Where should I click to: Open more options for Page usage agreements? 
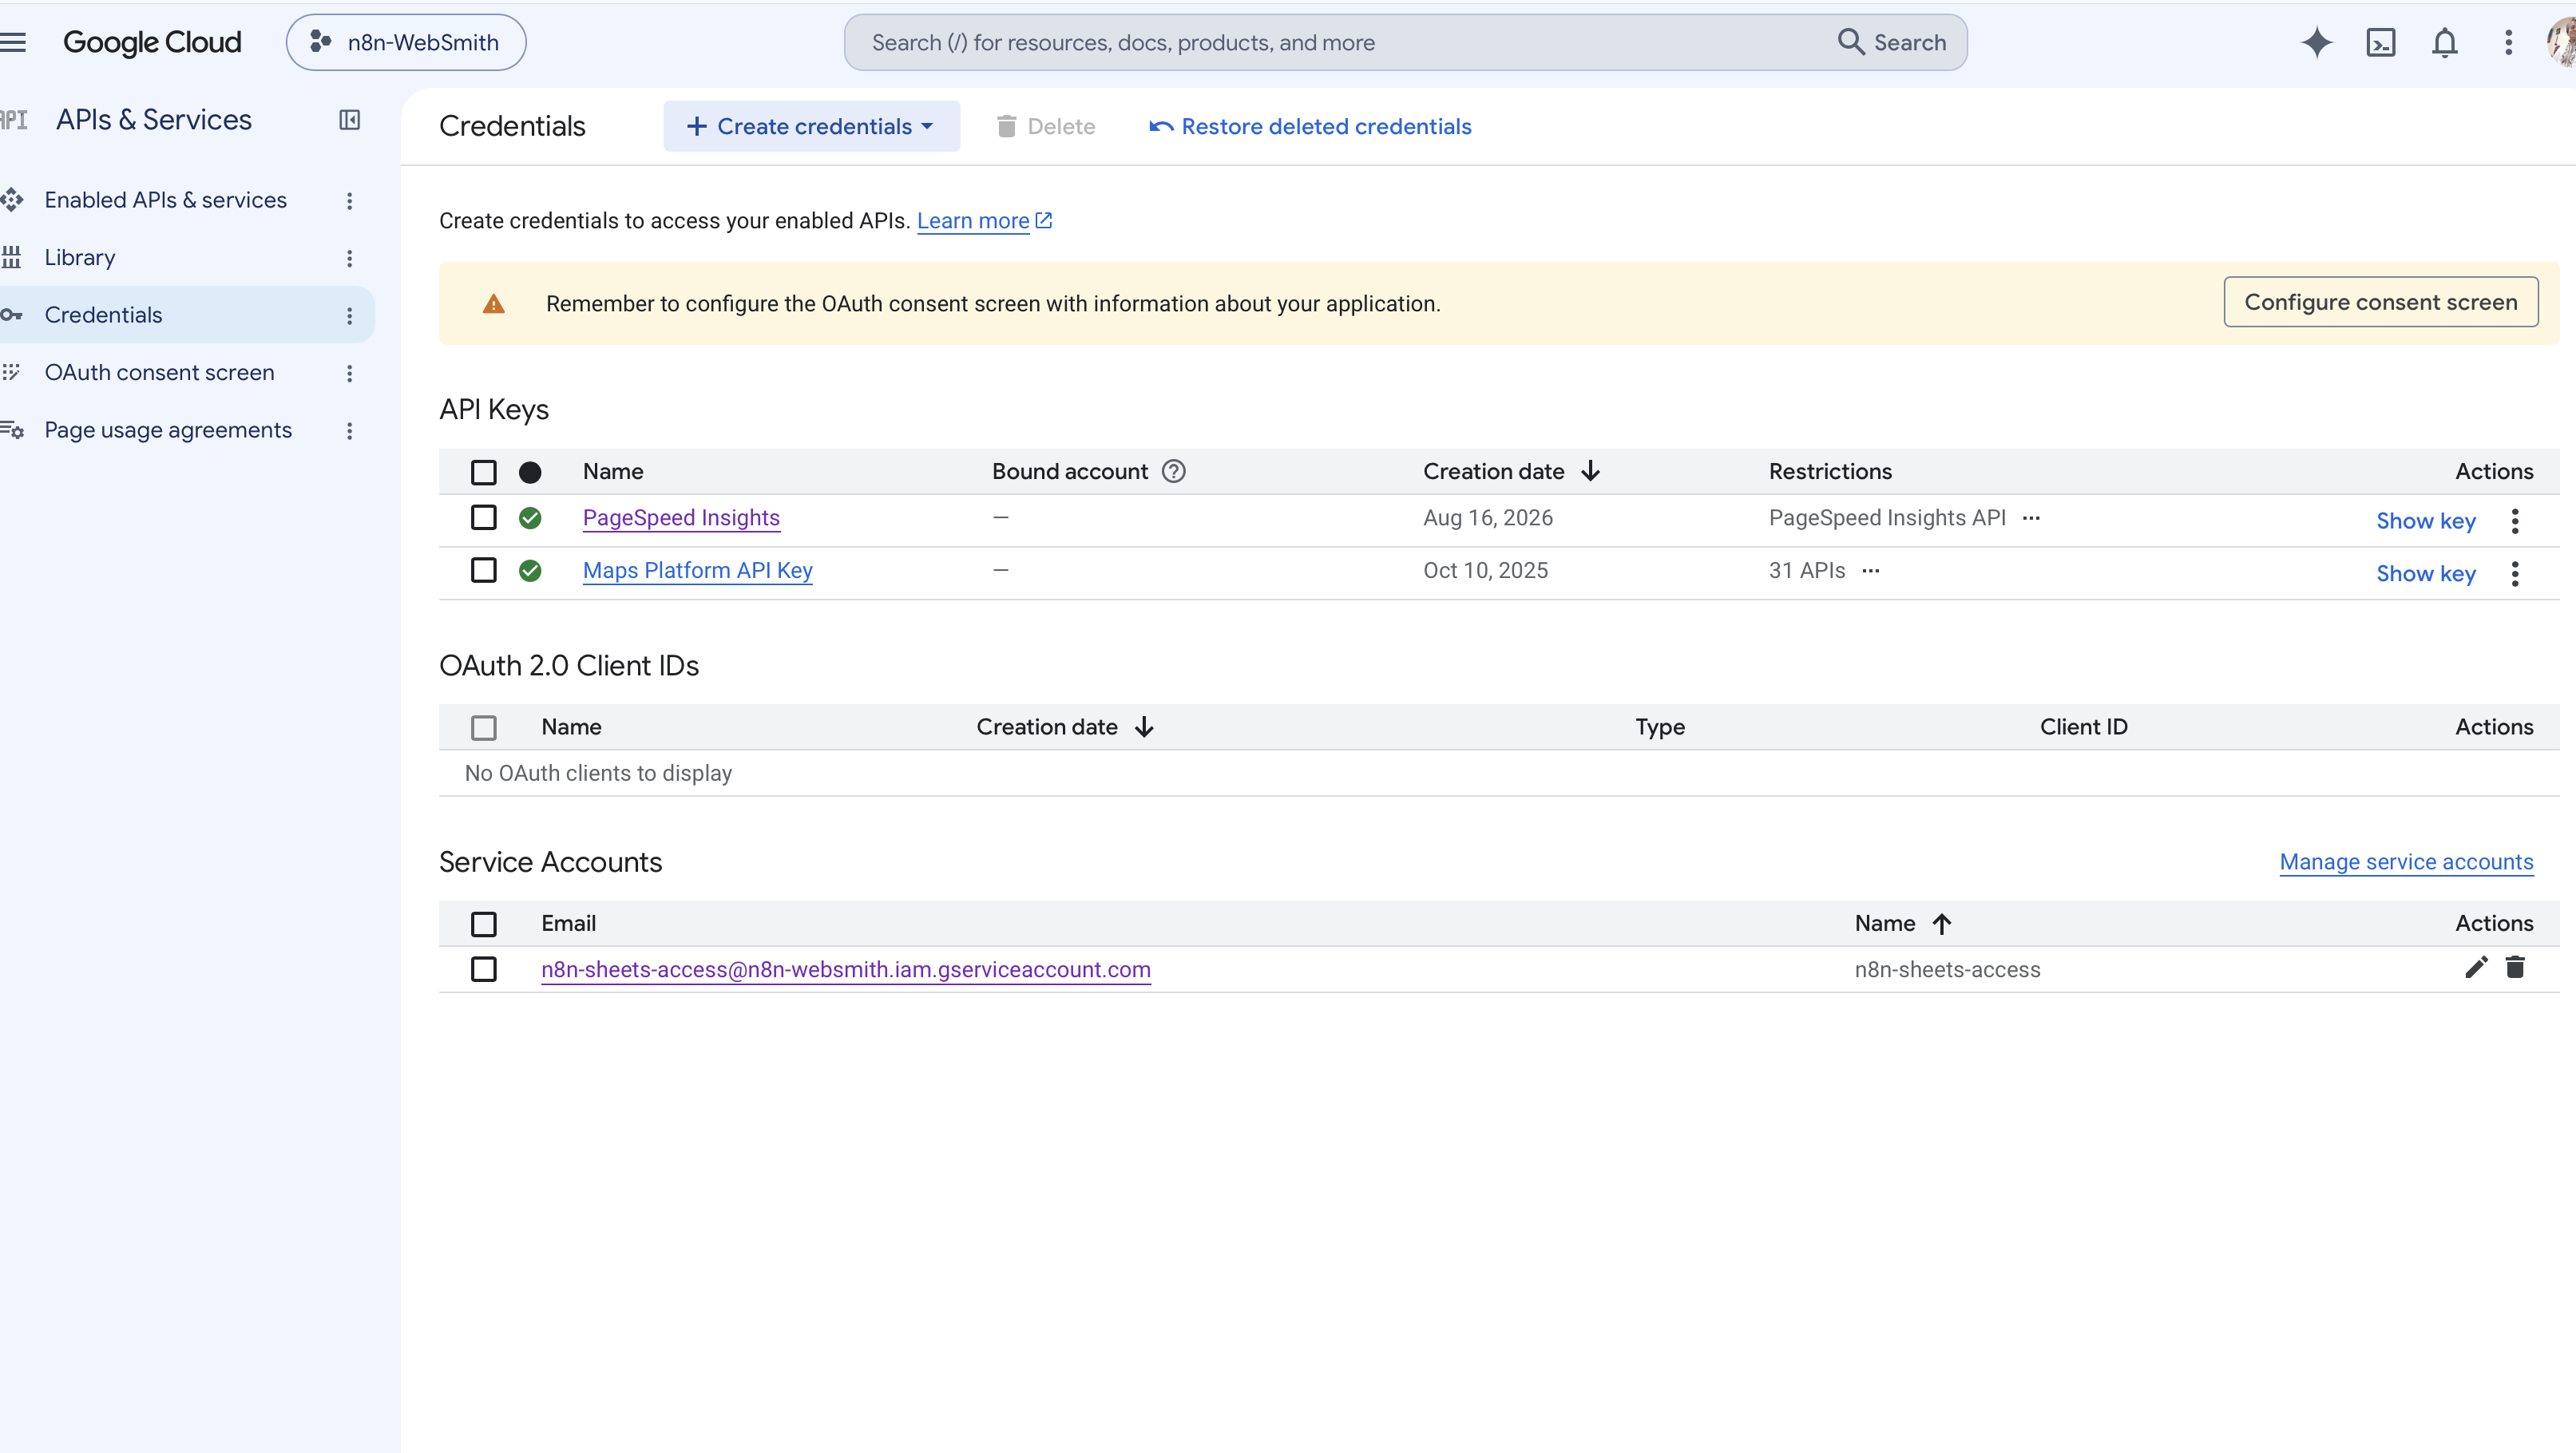coord(349,431)
